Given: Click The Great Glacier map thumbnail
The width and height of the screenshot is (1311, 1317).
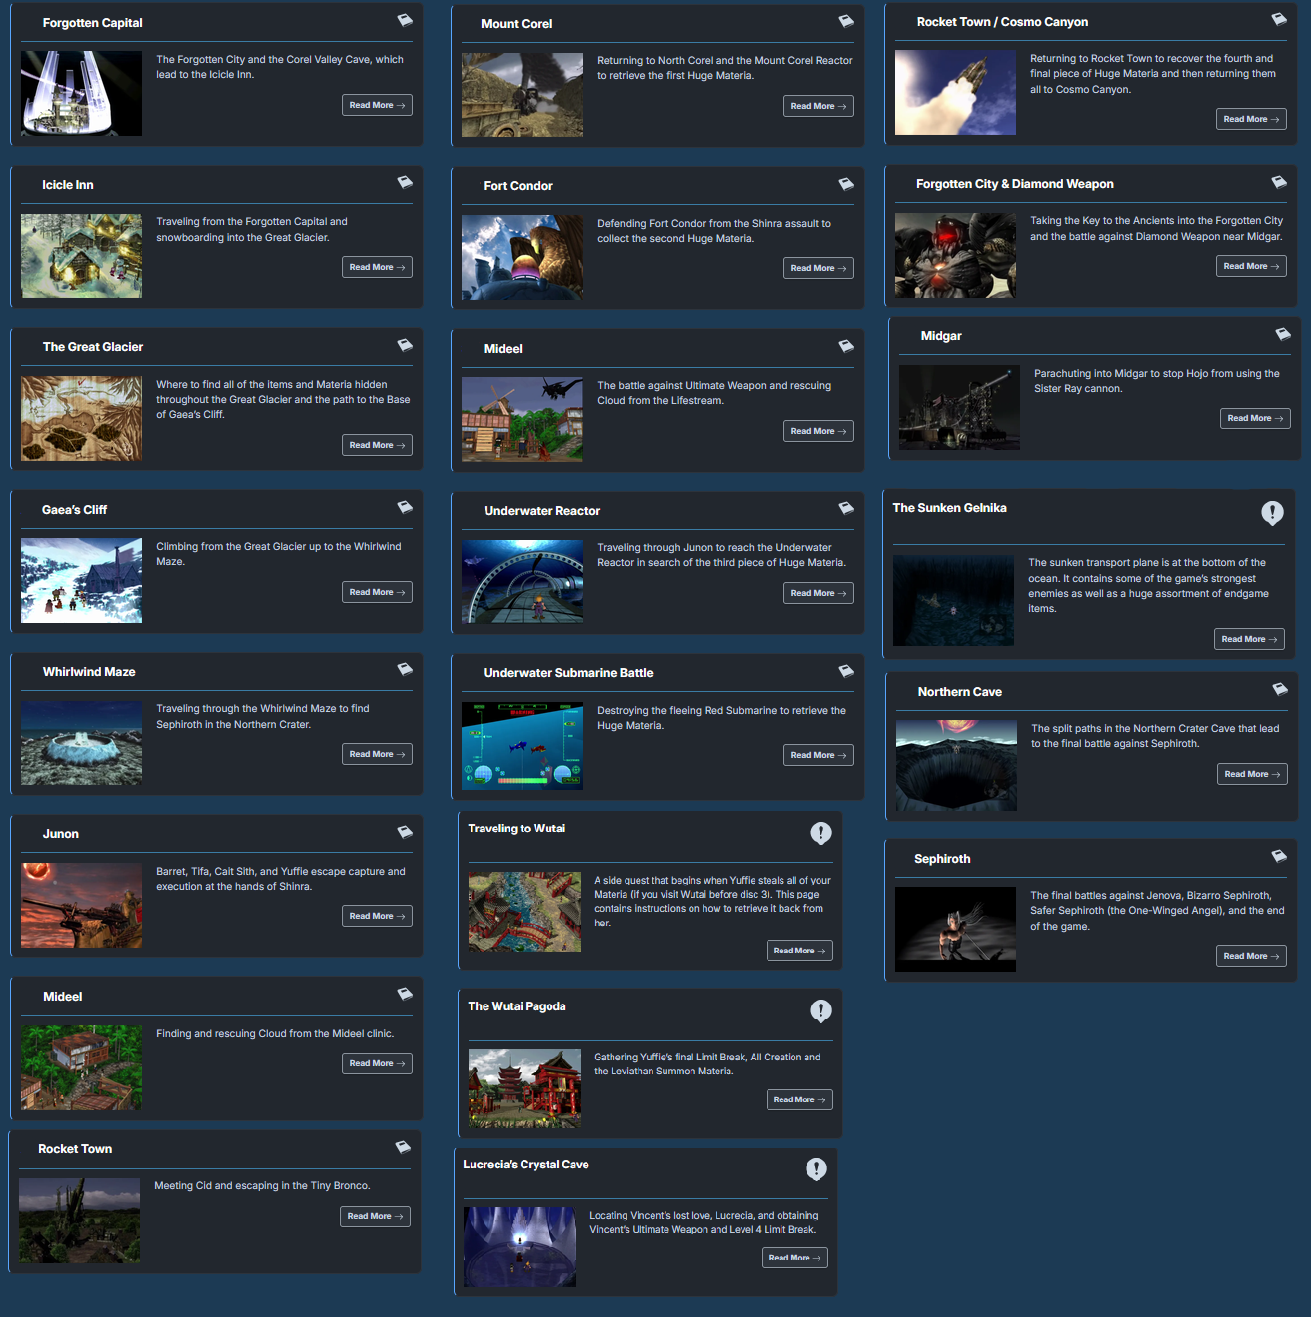Looking at the screenshot, I should pos(81,418).
